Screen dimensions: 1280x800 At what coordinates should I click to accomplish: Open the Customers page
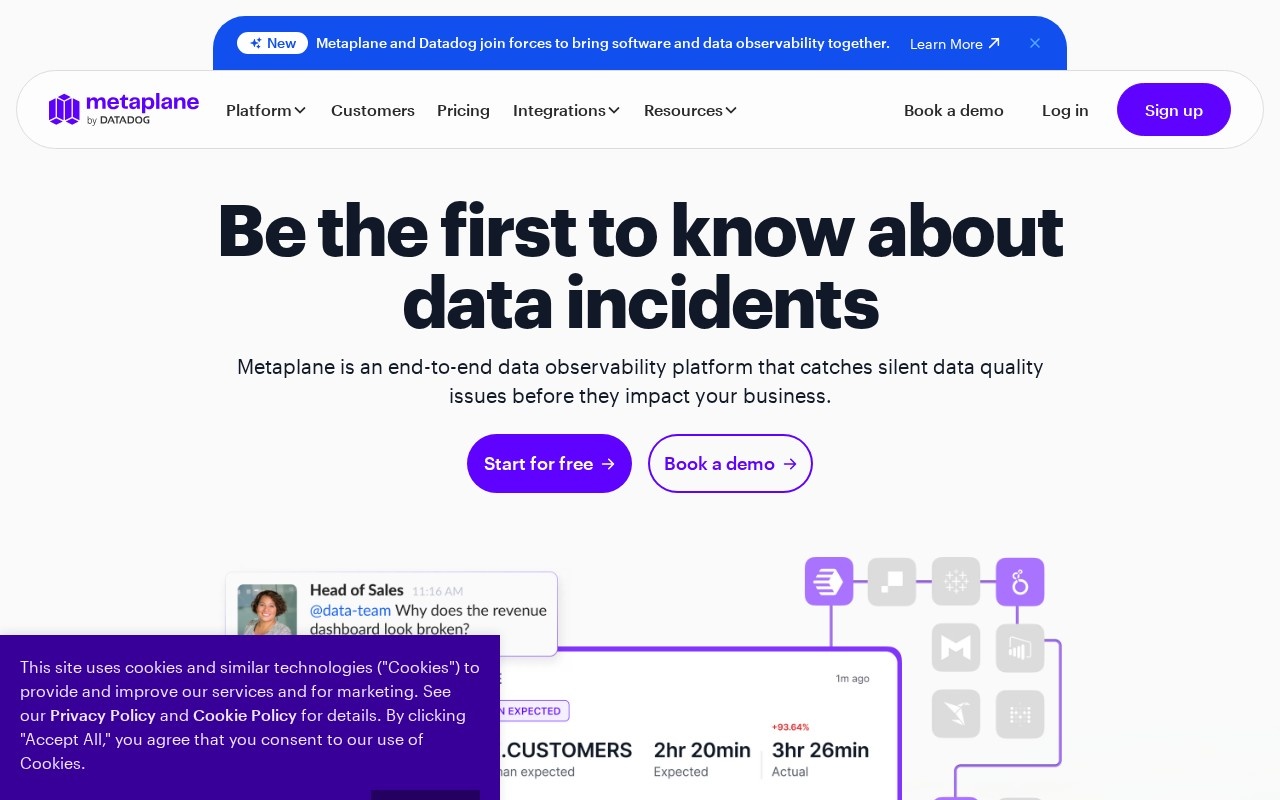point(373,110)
